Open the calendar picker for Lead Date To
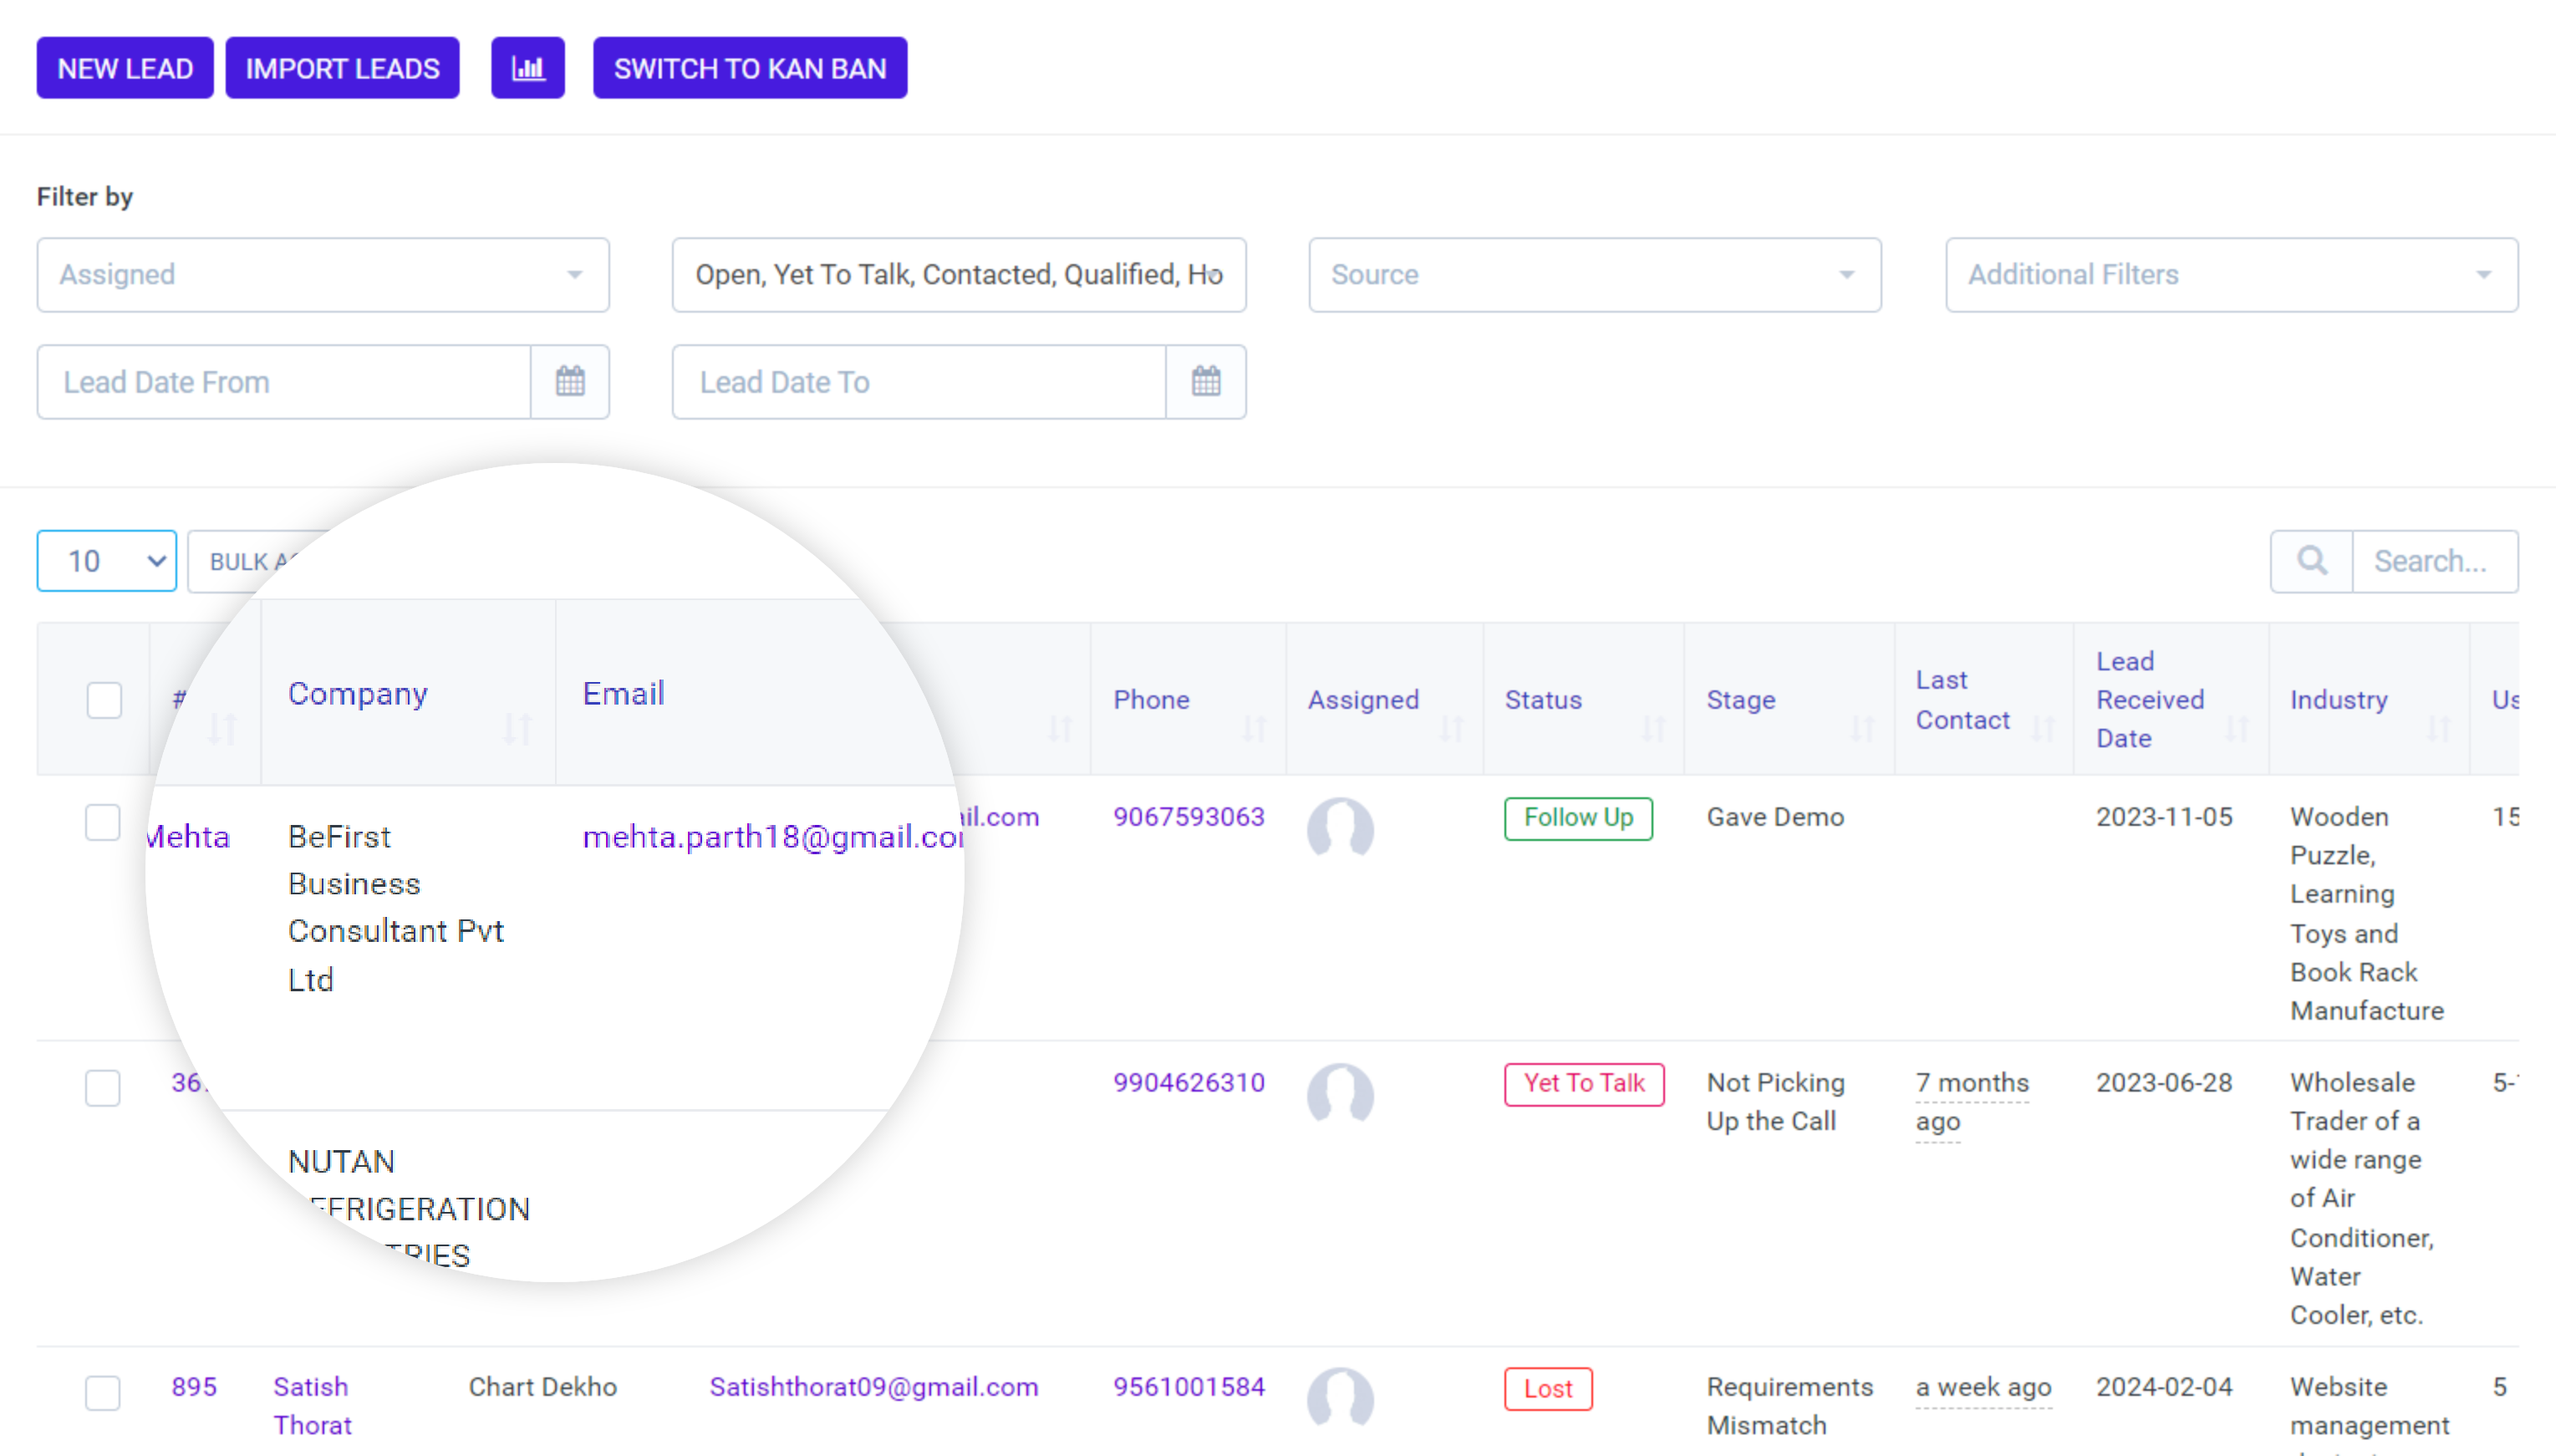Viewport: 2556px width, 1456px height. [x=1207, y=381]
